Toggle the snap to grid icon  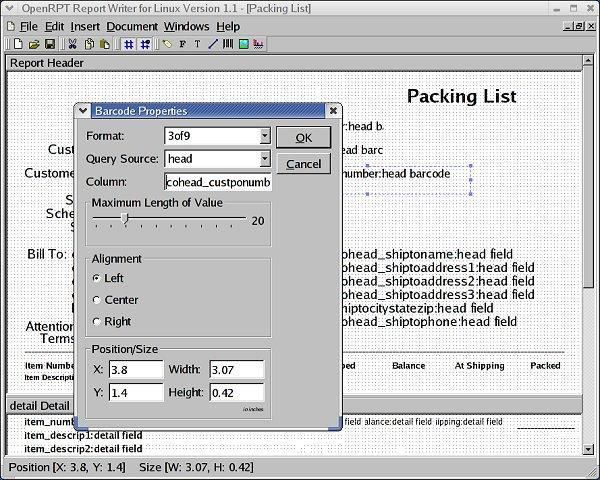(145, 44)
